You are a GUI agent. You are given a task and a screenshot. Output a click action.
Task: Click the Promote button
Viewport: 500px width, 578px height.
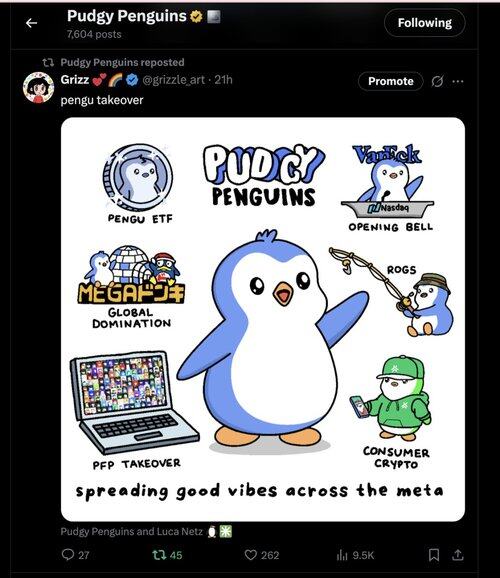390,81
